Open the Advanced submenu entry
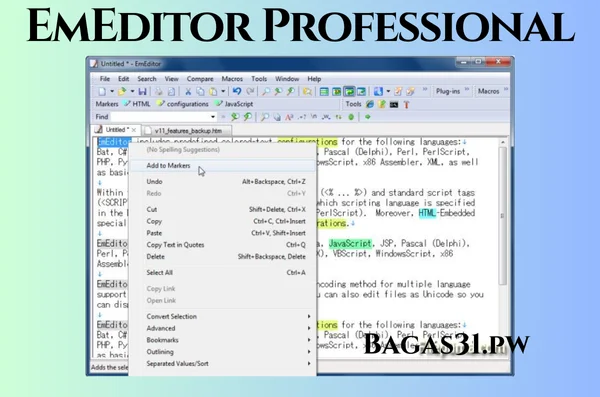The height and width of the screenshot is (397, 600). (x=222, y=328)
